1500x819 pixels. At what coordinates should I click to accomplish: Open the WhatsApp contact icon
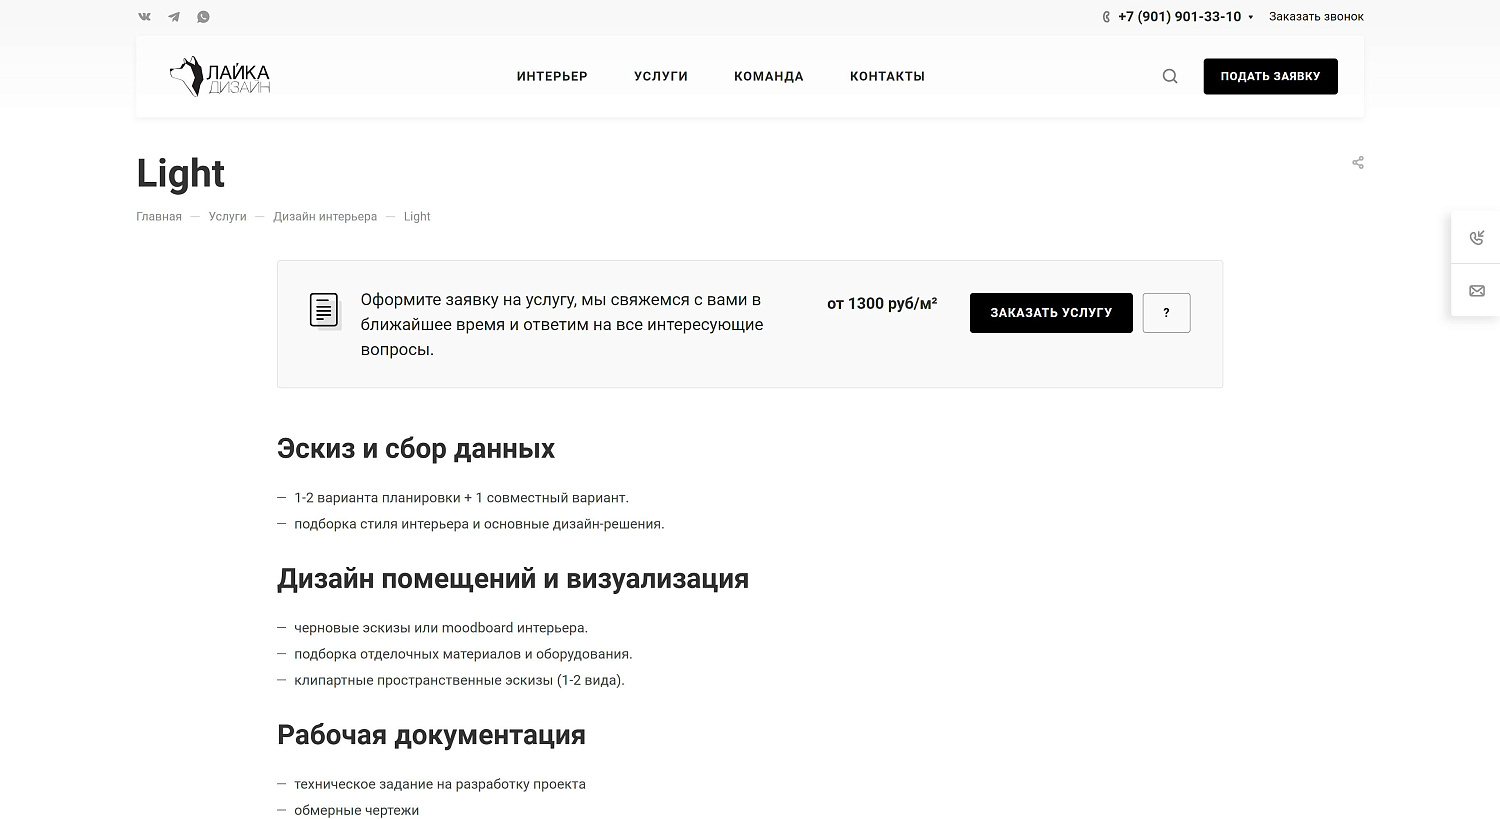click(x=204, y=16)
